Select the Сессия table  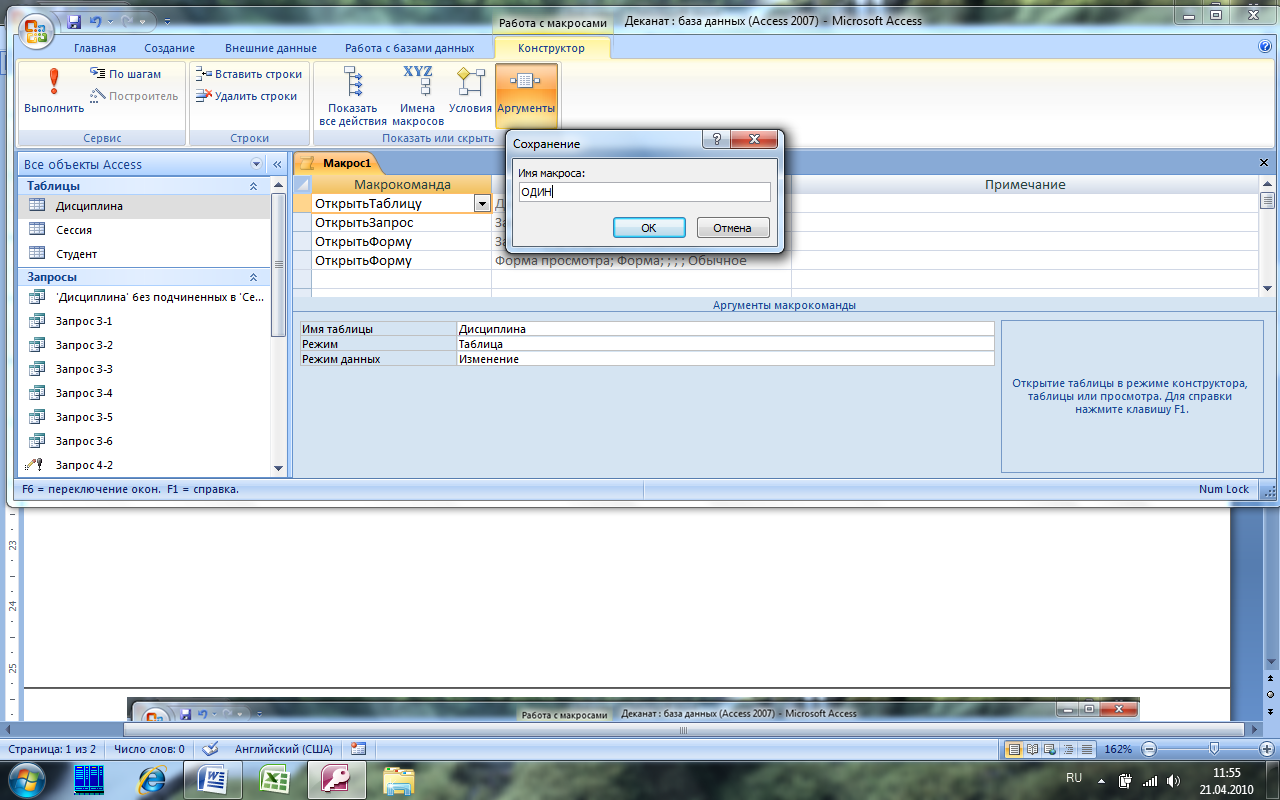(x=144, y=230)
